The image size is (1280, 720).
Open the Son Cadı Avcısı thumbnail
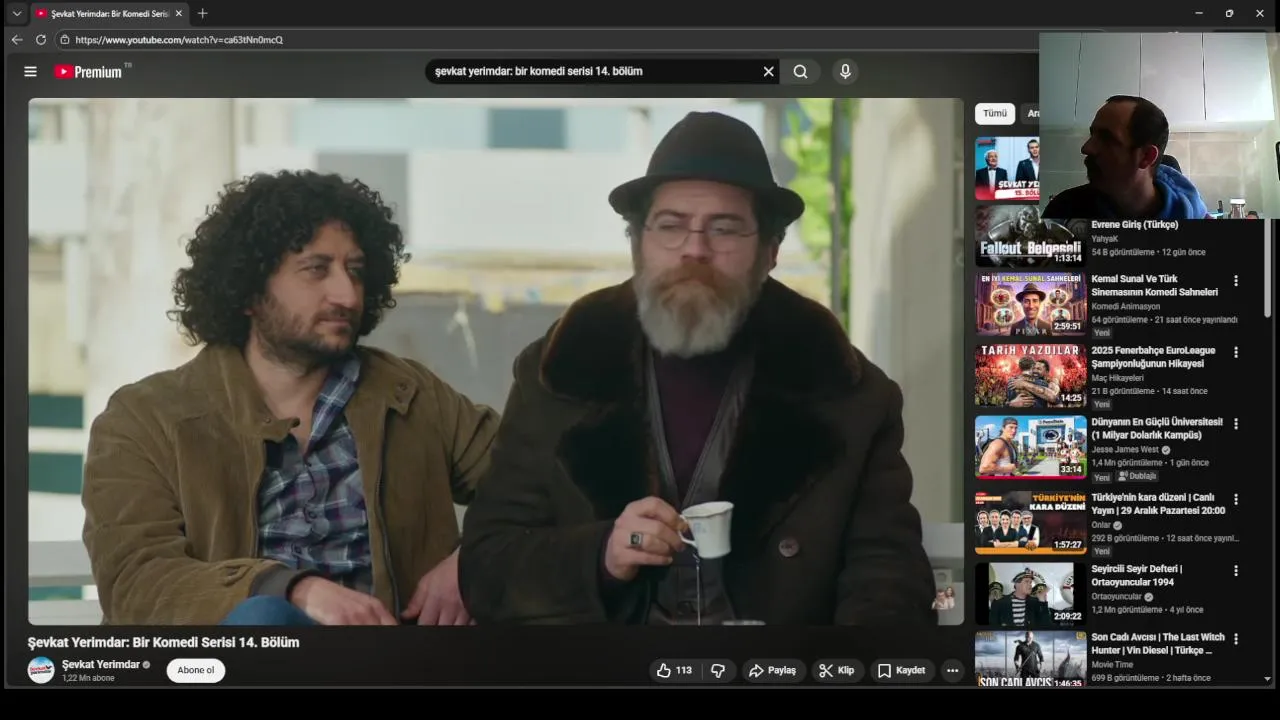(x=1030, y=659)
